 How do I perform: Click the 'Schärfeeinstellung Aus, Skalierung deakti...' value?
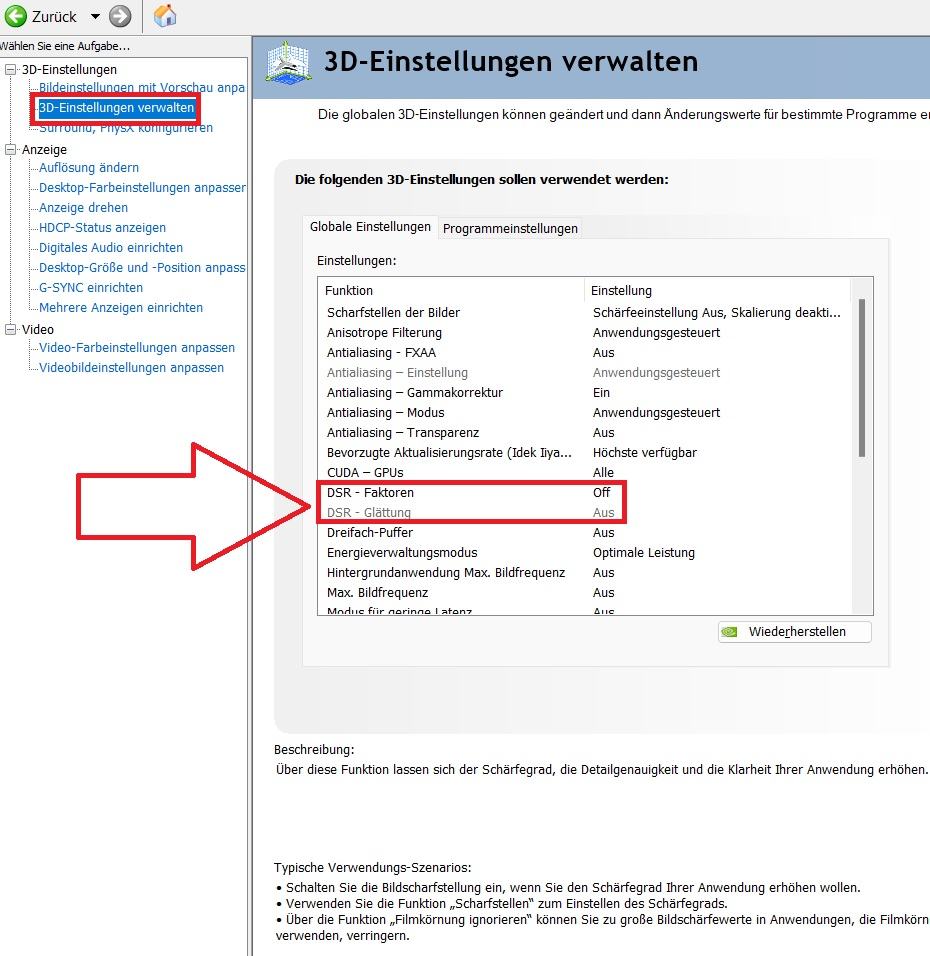point(717,313)
